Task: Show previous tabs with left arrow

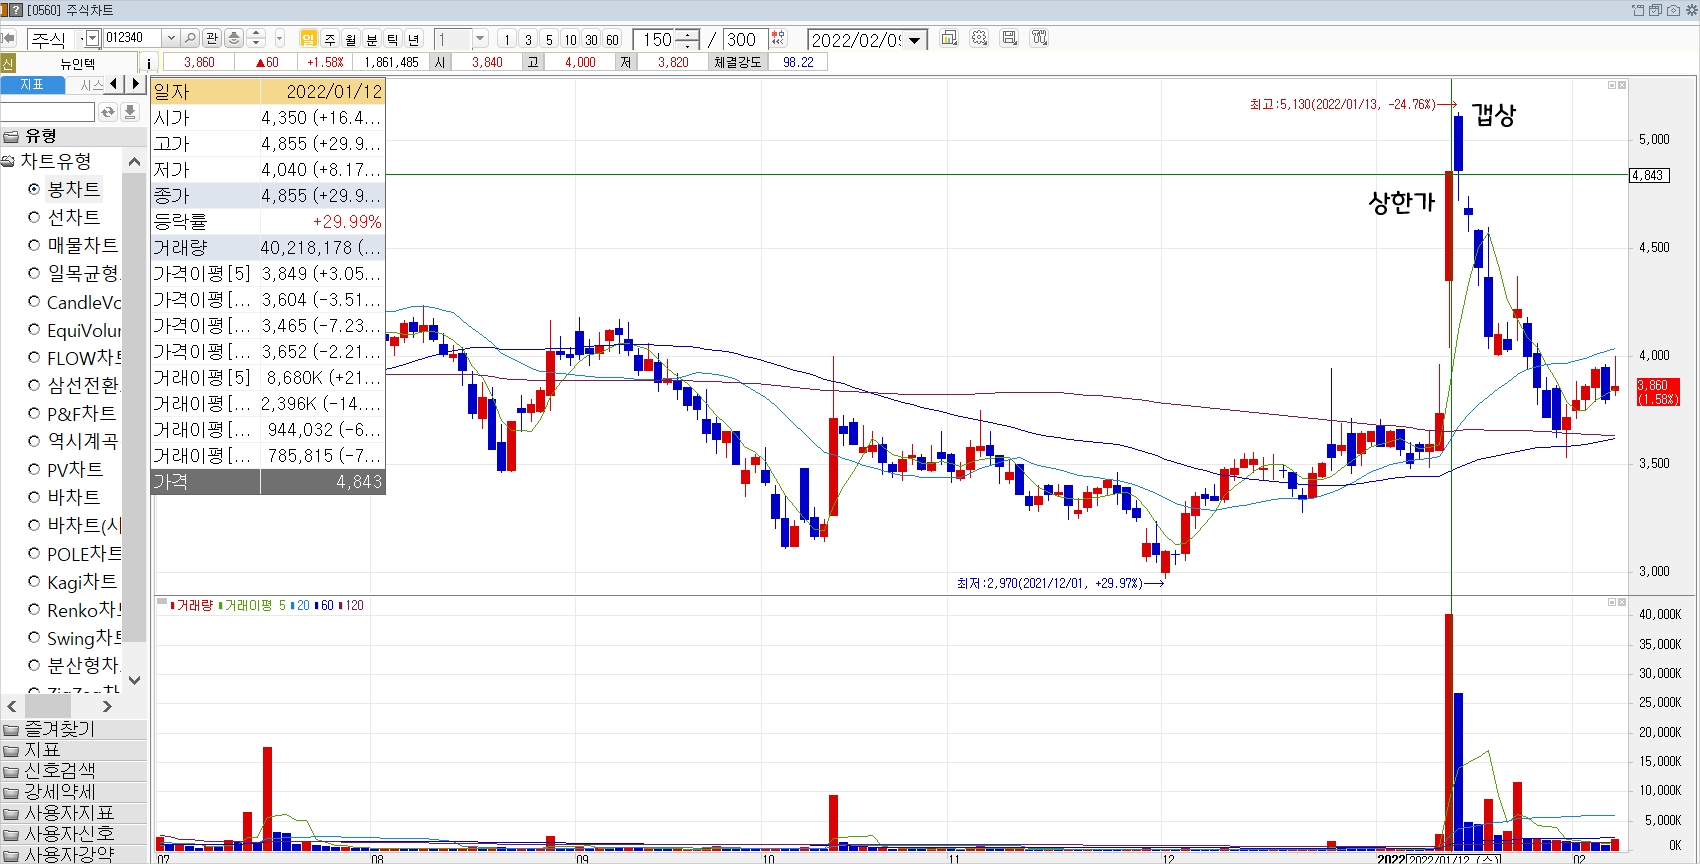Action: (115, 84)
